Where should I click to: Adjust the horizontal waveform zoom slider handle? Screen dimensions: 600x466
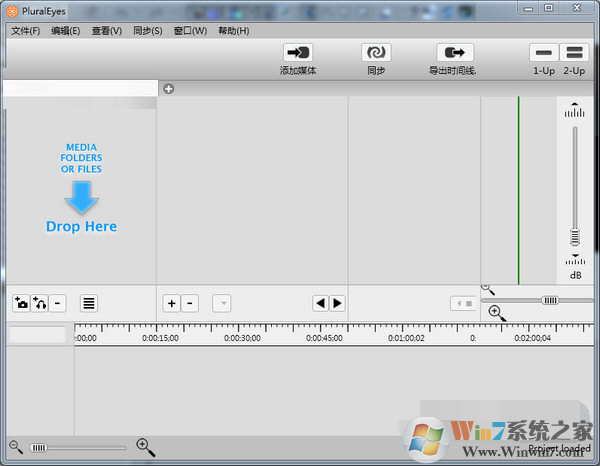point(550,300)
